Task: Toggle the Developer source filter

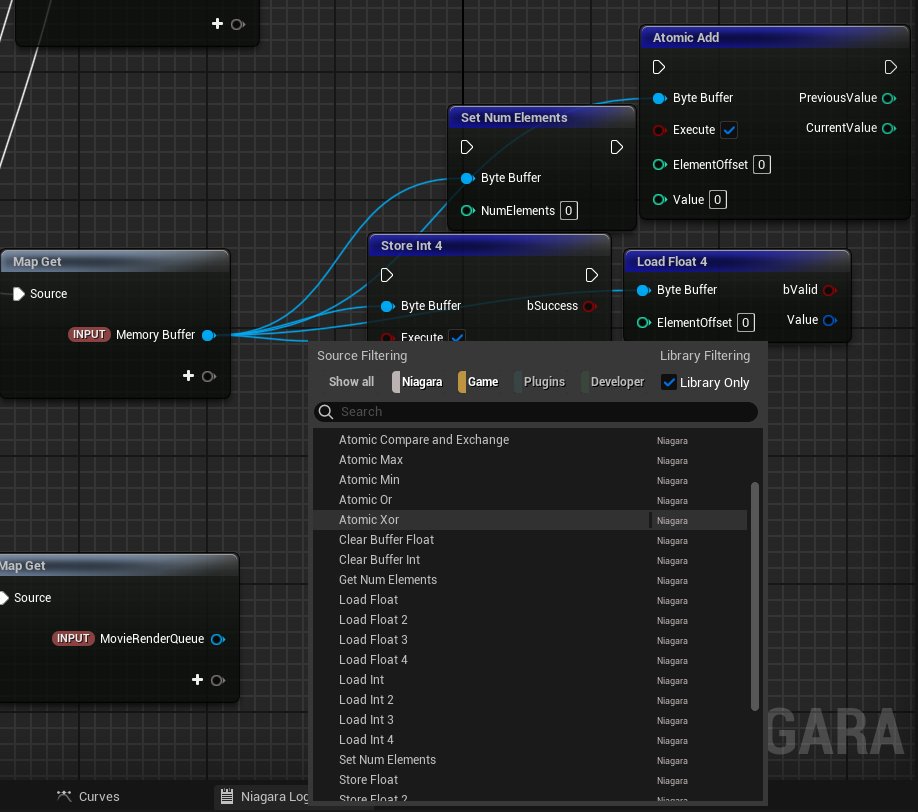Action: 612,382
